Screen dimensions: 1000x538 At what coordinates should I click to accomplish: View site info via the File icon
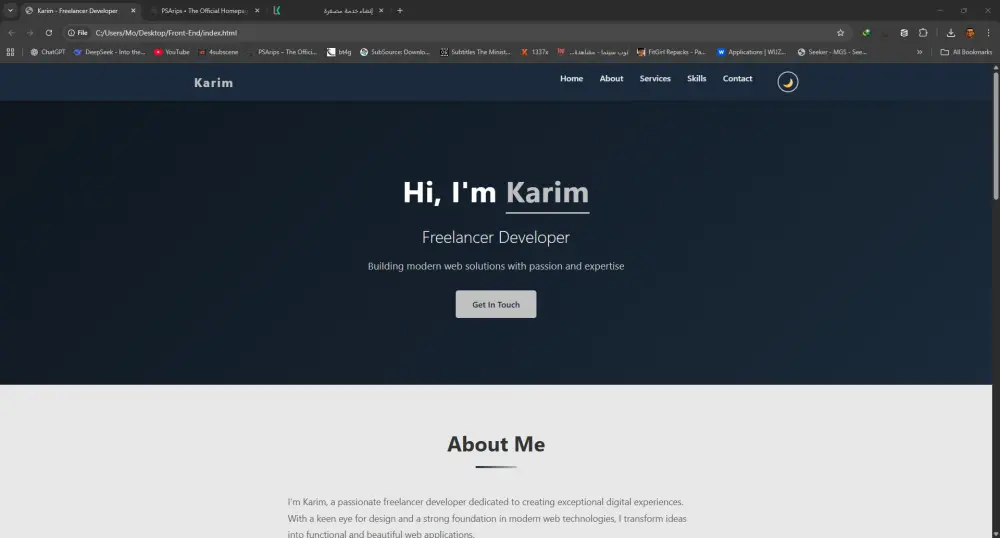pyautogui.click(x=78, y=33)
